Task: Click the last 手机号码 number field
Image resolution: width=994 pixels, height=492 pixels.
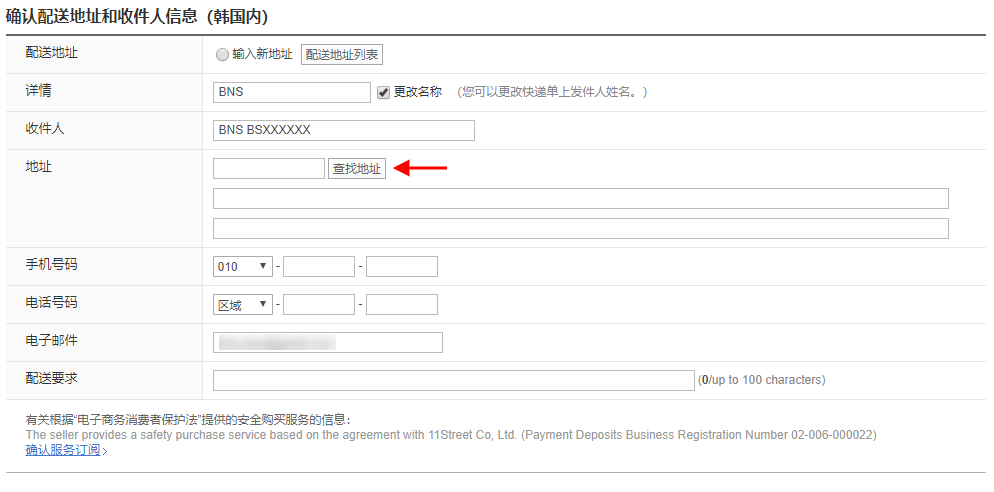Action: pyautogui.click(x=402, y=266)
